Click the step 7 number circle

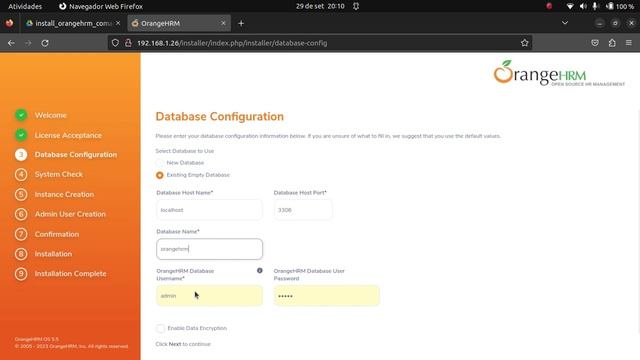tap(21, 234)
